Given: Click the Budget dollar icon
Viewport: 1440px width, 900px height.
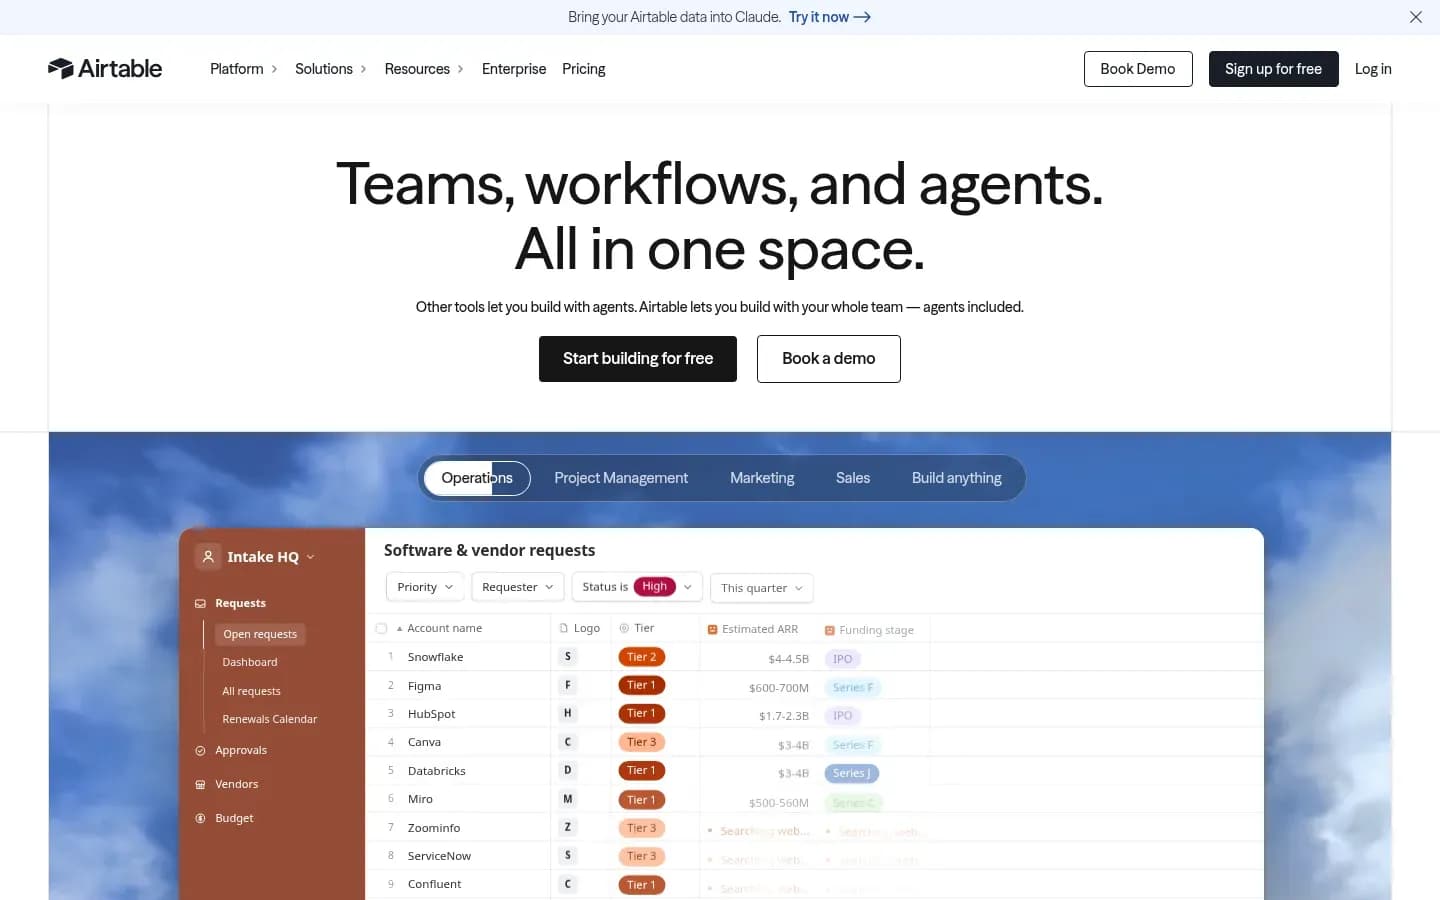Looking at the screenshot, I should (200, 818).
